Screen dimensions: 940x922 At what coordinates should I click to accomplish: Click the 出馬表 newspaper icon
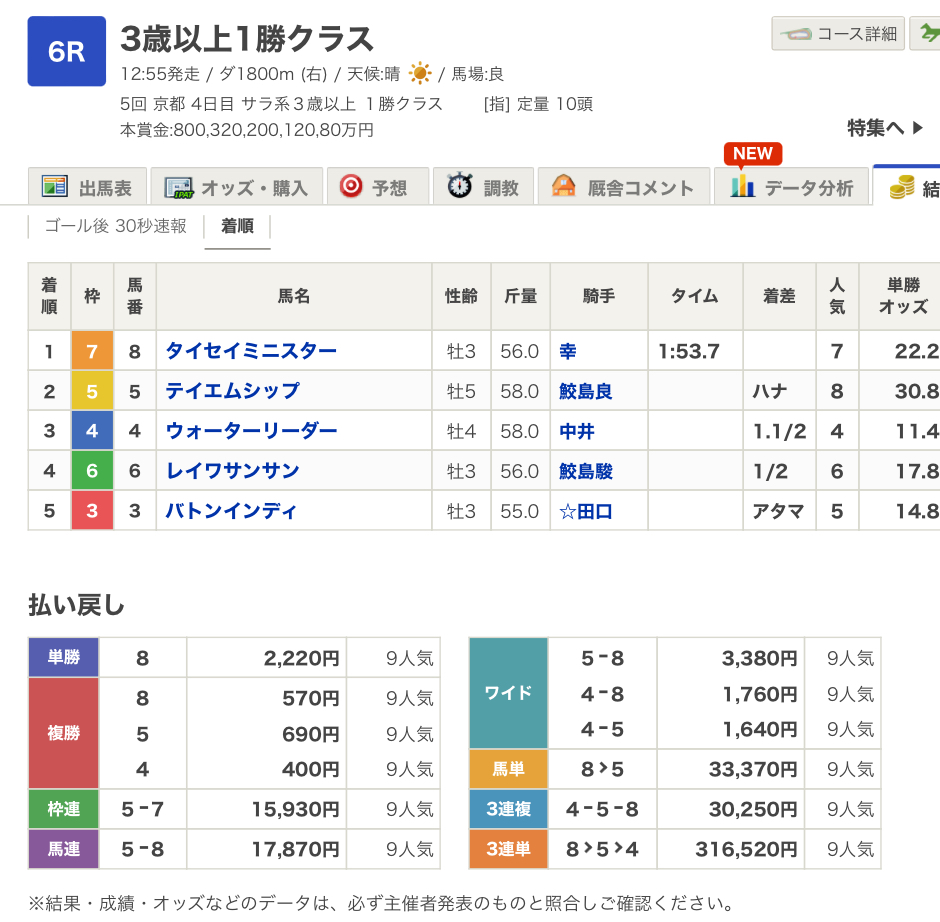tap(54, 187)
